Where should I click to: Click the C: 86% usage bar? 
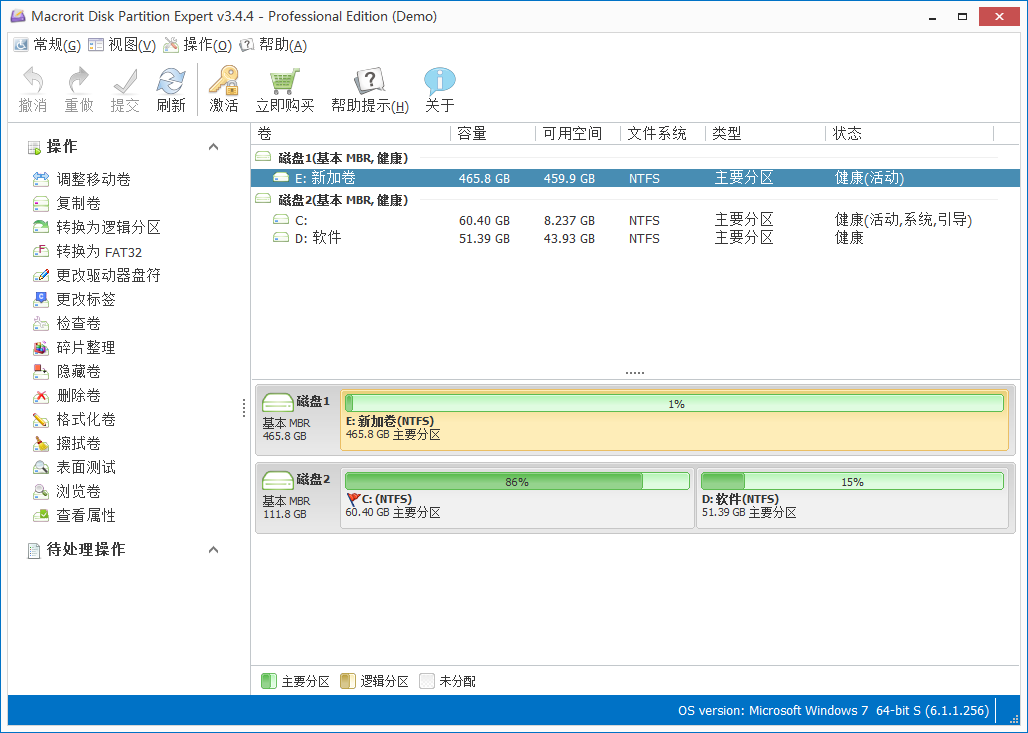coord(517,481)
